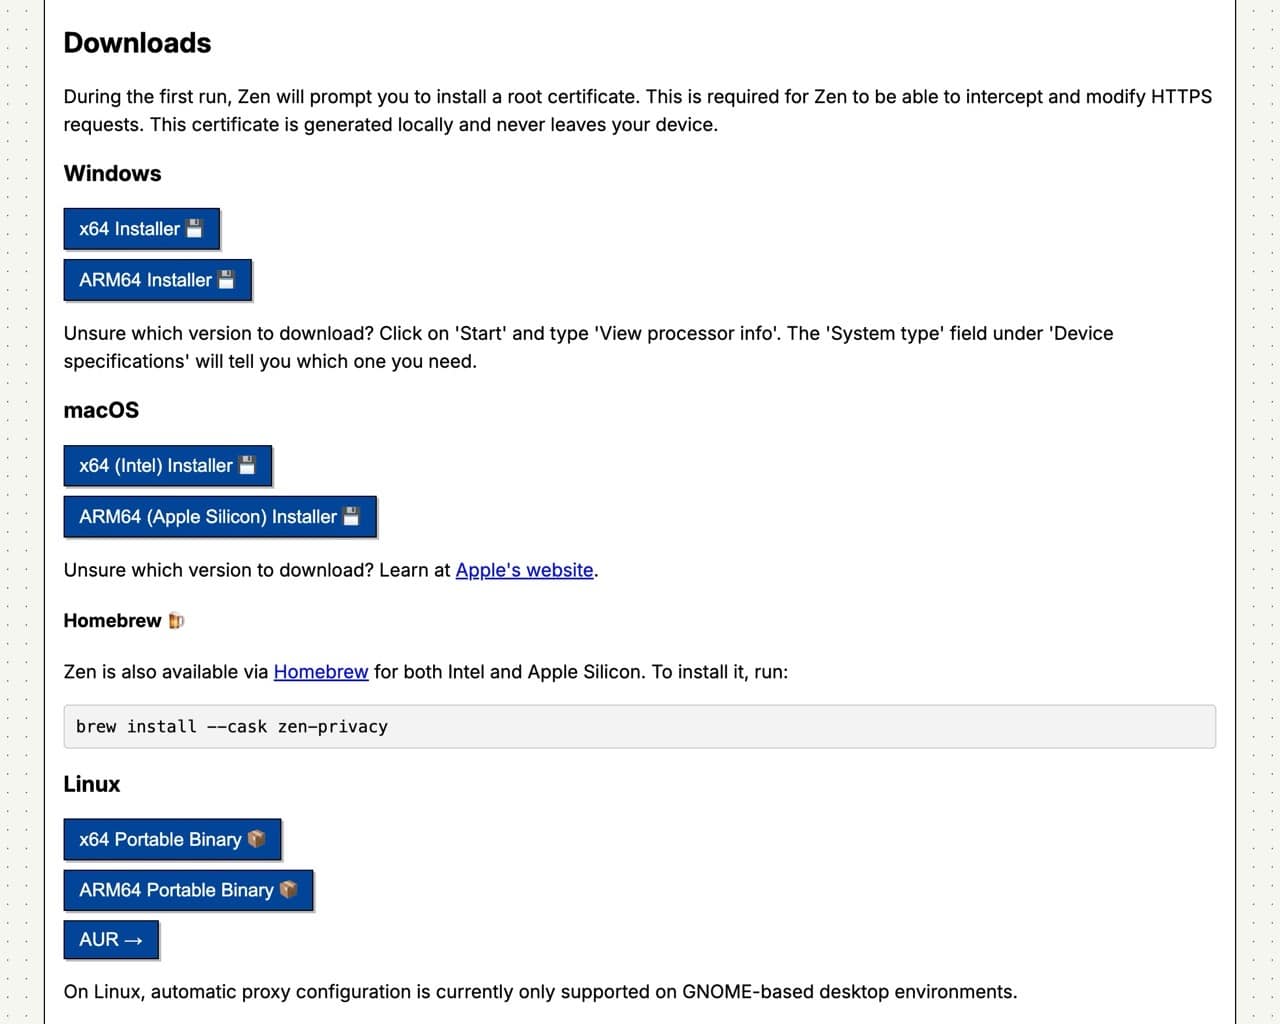Click the box icon on ARM64 Portable Binary
This screenshot has width=1280, height=1024.
[x=289, y=890]
